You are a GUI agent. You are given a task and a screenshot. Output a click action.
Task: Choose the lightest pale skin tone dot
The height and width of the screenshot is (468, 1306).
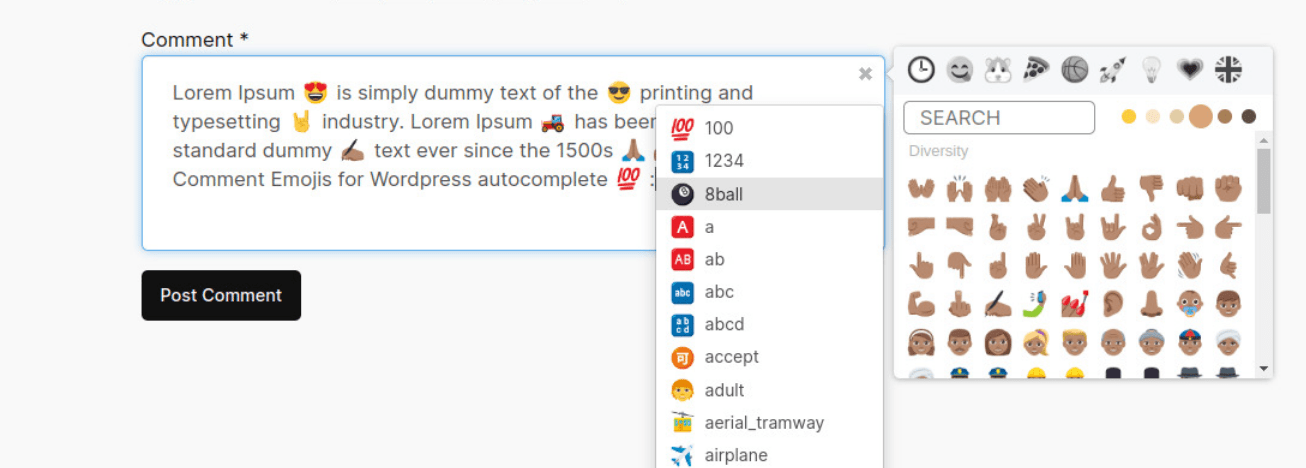[1153, 117]
